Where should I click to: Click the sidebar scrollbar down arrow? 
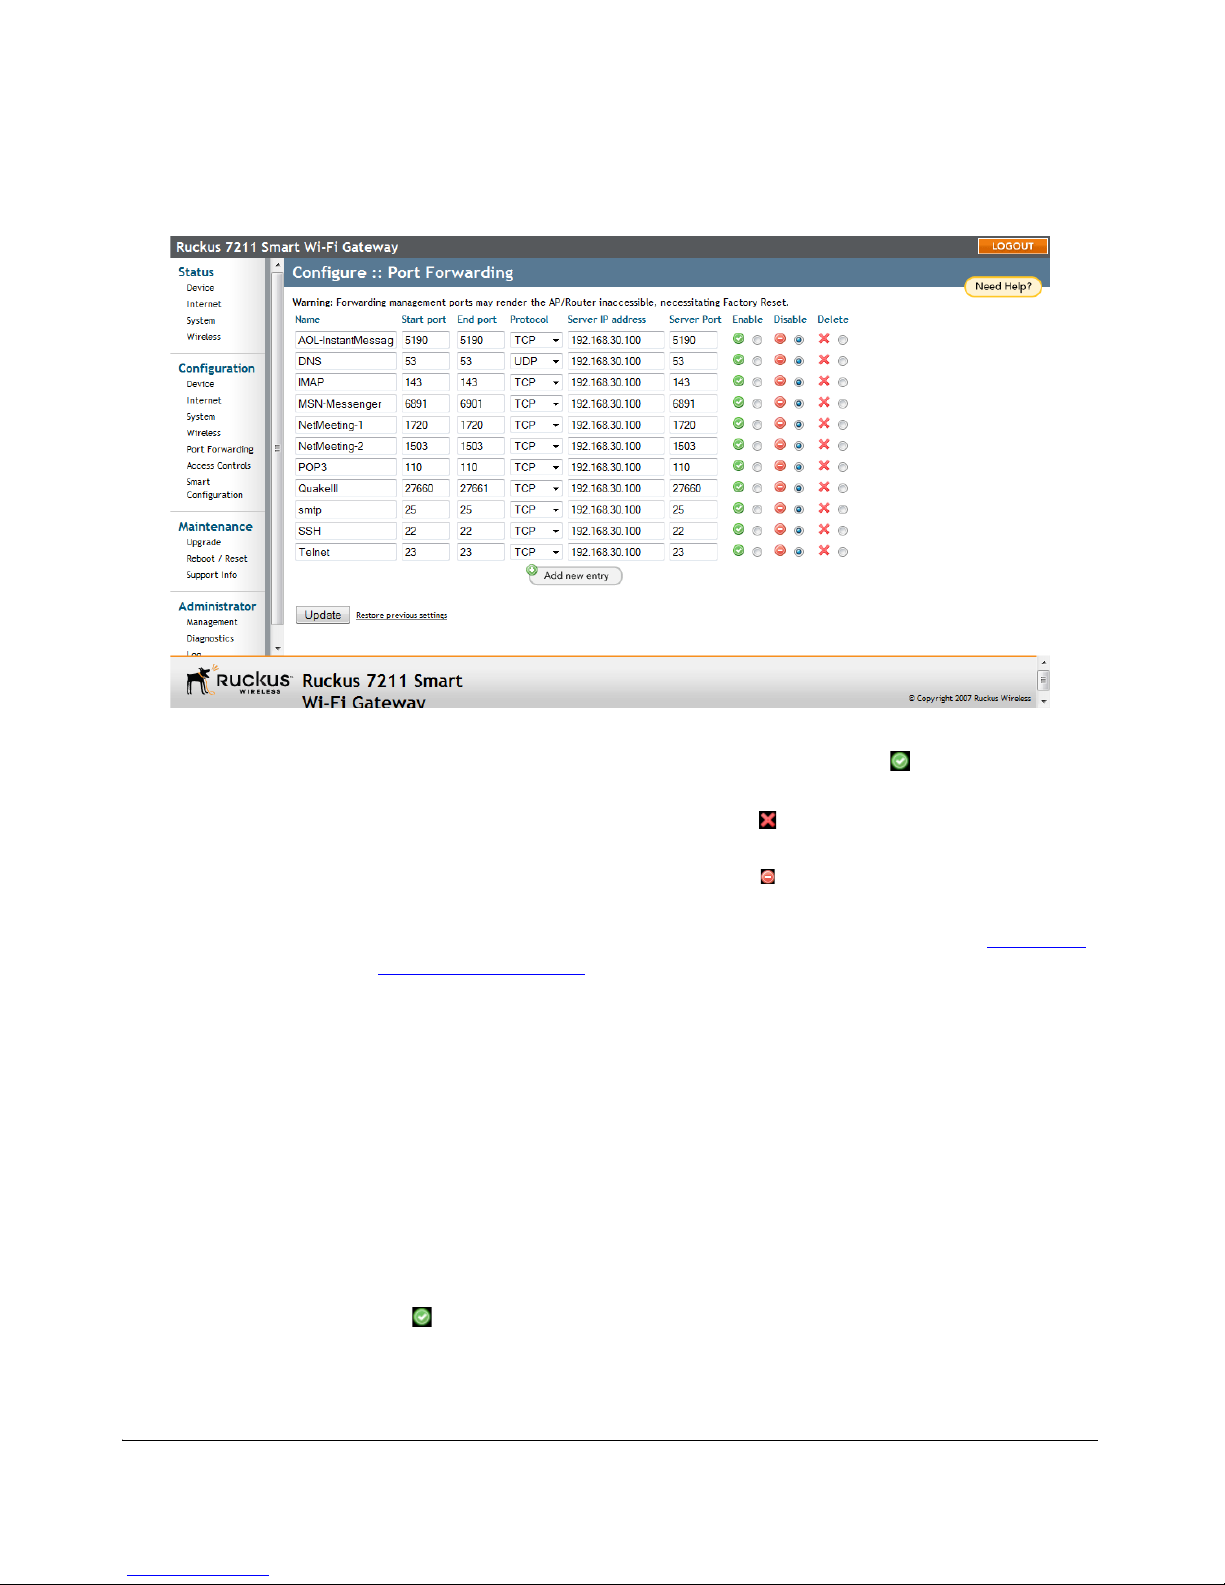278,649
